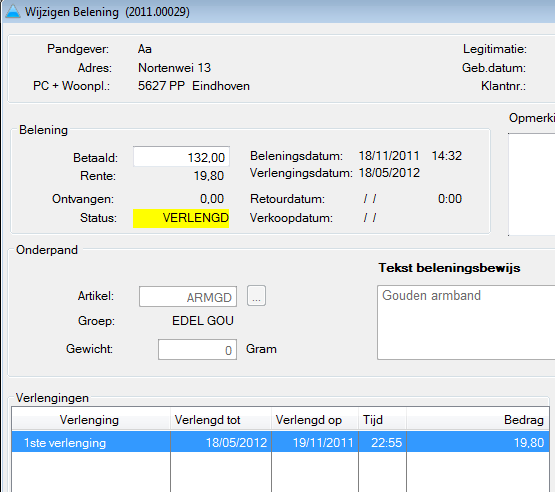Click the 19/11/2011 cell in extension row
The width and height of the screenshot is (555, 492).
click(315, 442)
